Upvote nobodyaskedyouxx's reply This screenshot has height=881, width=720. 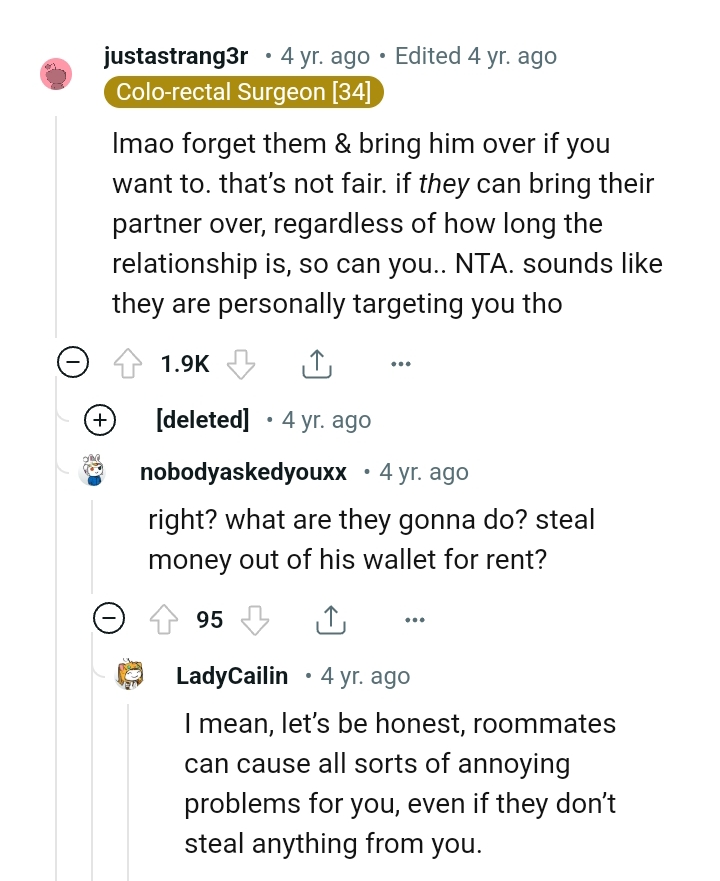tap(163, 620)
